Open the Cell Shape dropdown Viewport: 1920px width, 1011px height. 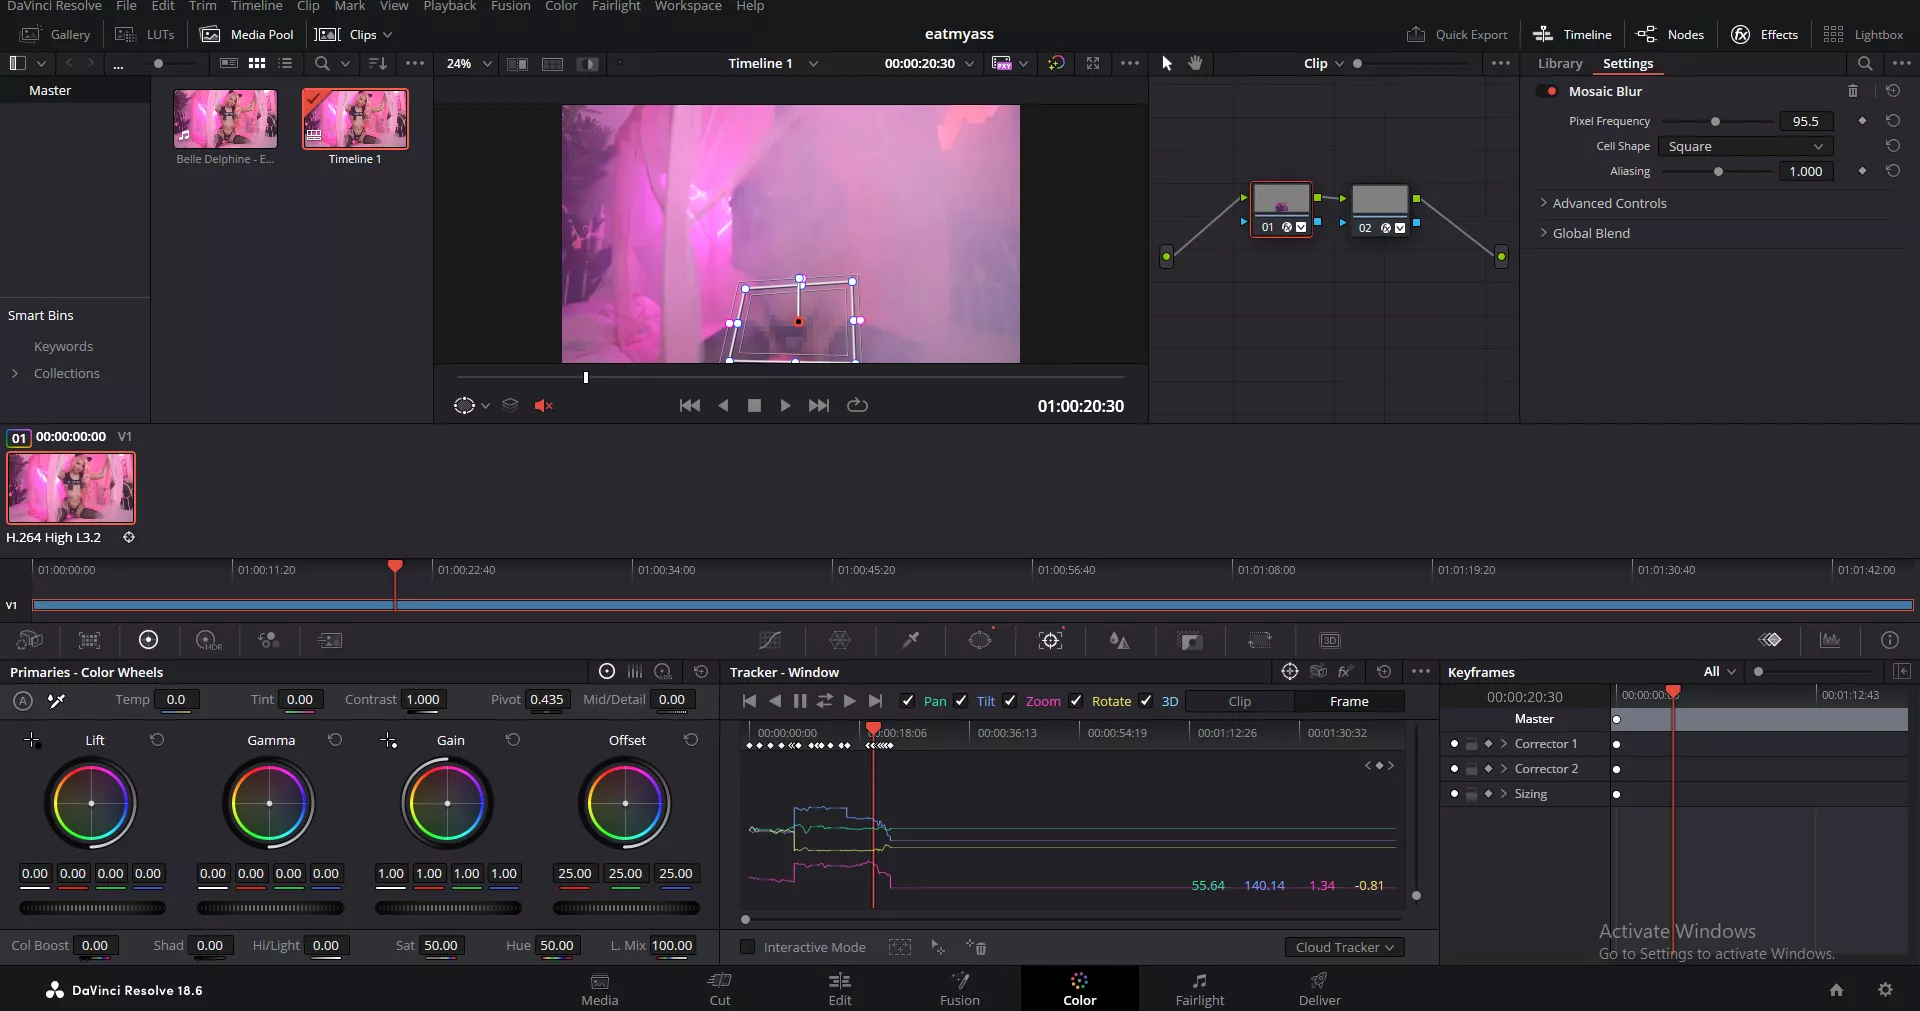click(1744, 146)
